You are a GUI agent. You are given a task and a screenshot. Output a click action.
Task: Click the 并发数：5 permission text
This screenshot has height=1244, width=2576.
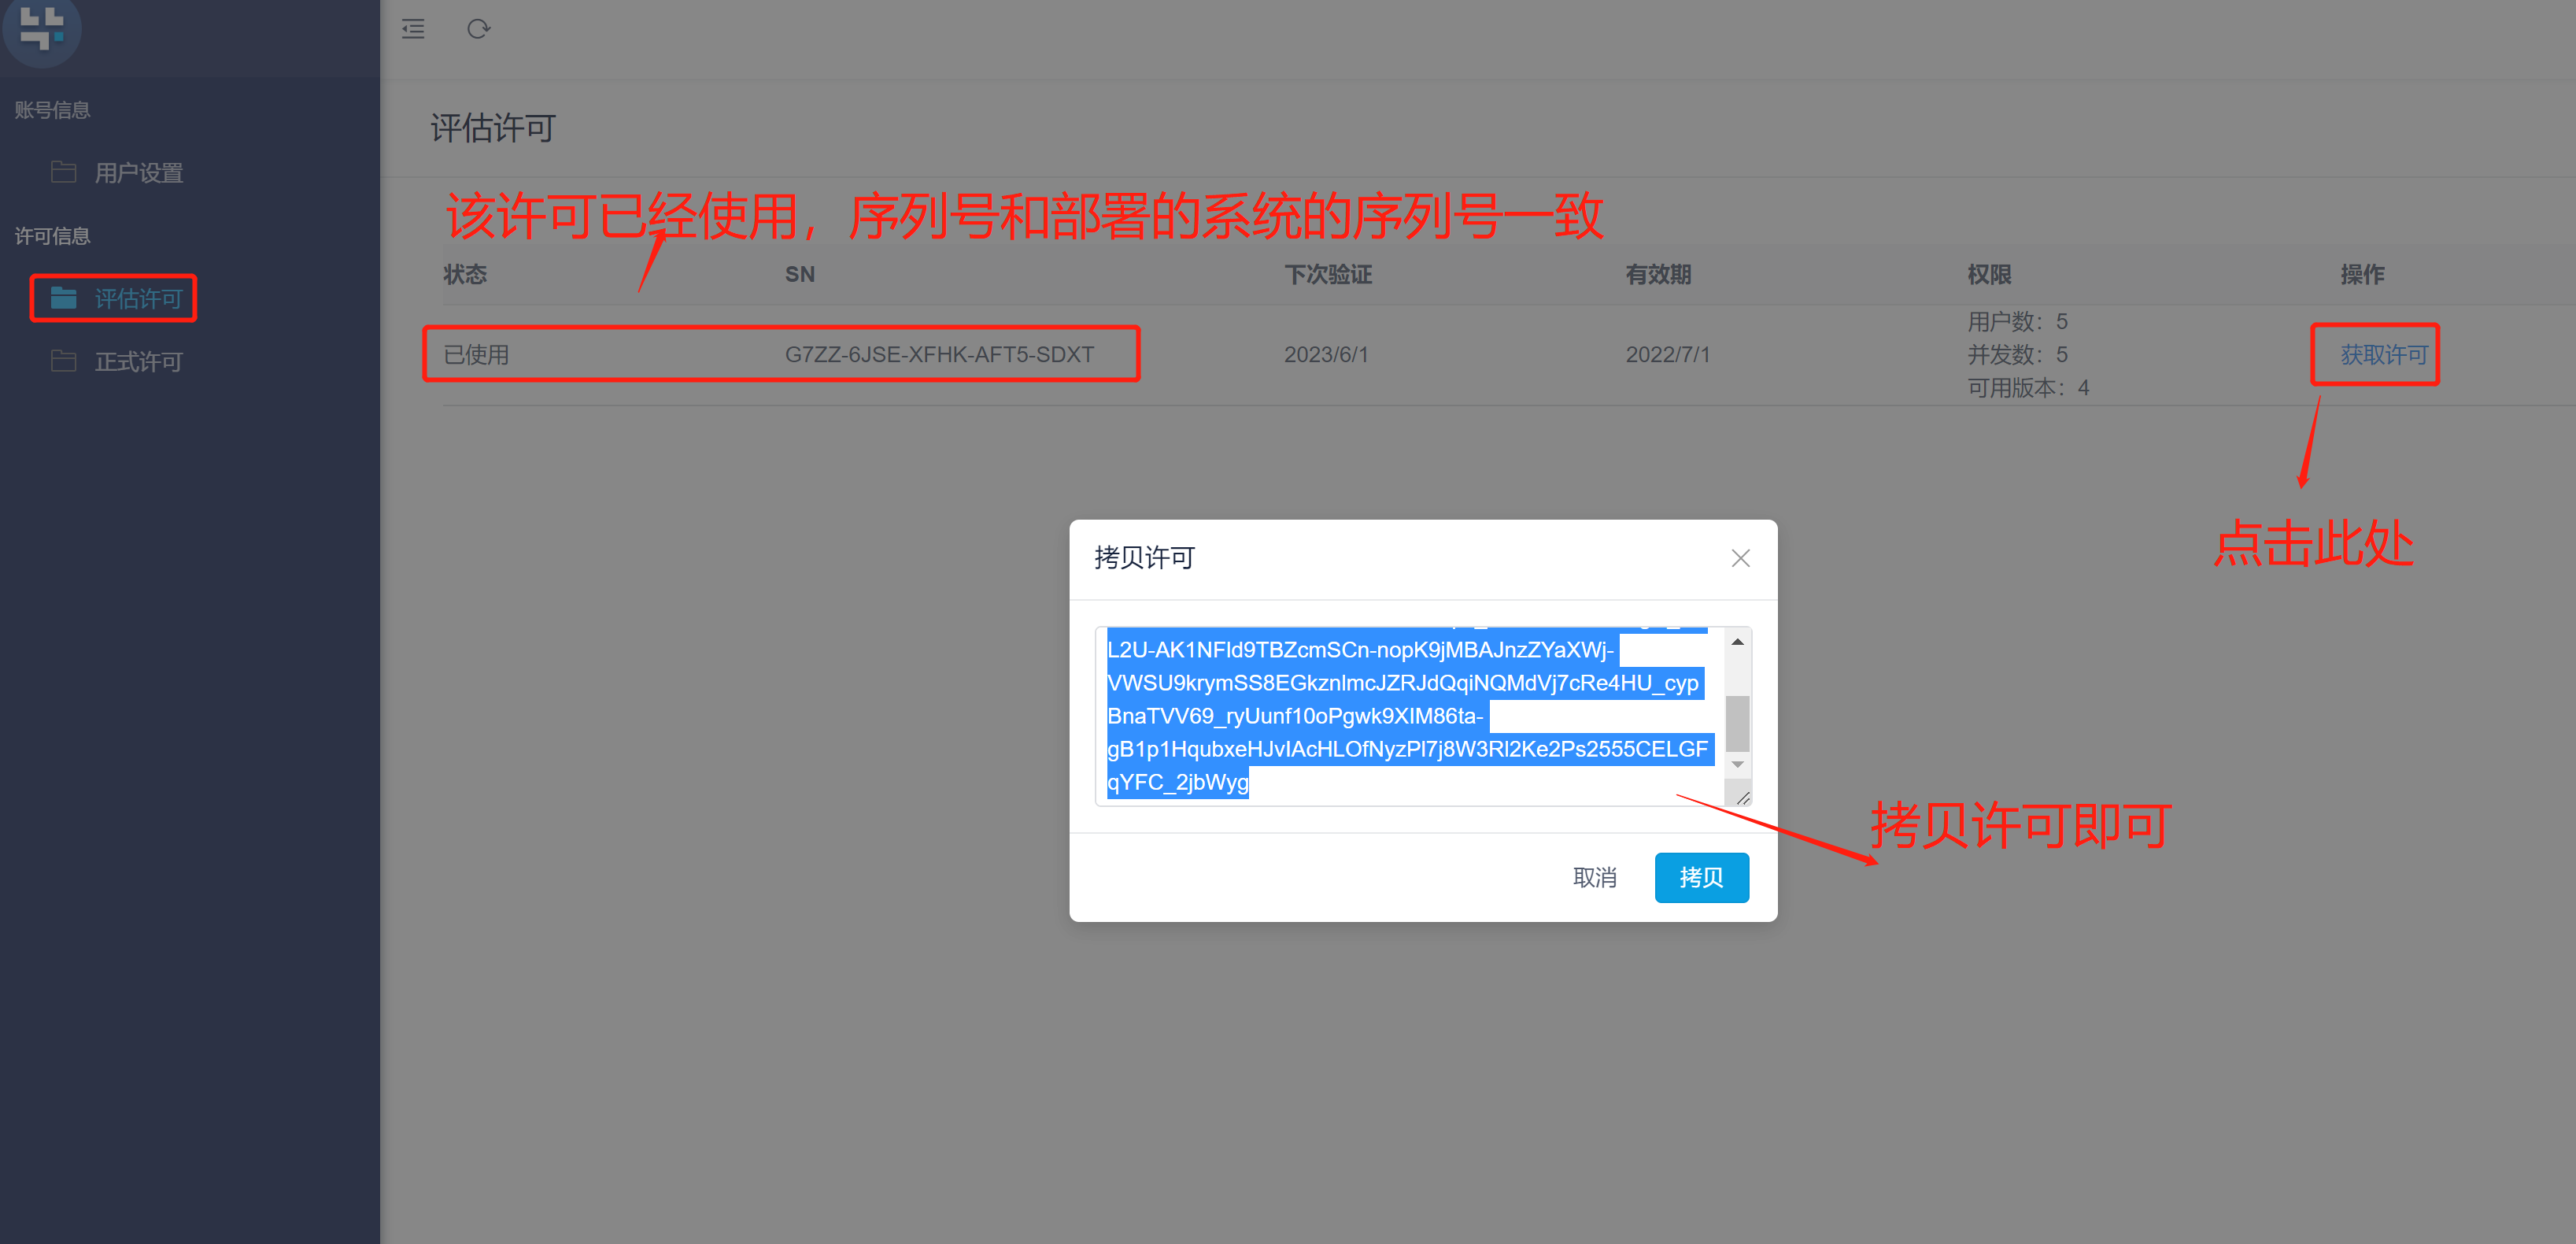point(2017,355)
